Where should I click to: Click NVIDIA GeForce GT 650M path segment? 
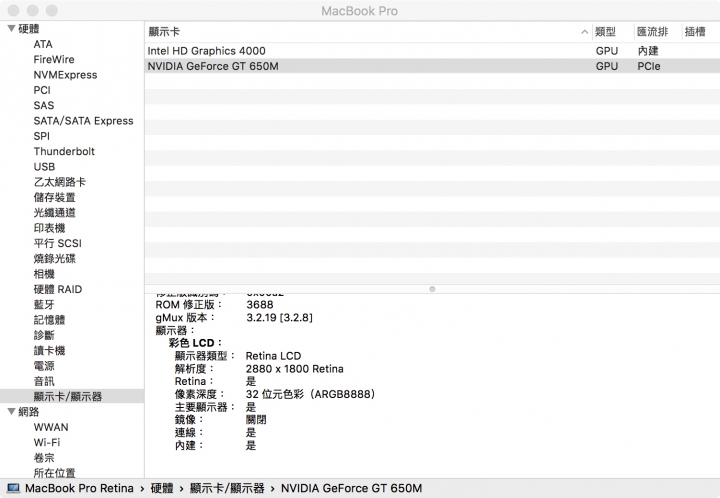351,488
